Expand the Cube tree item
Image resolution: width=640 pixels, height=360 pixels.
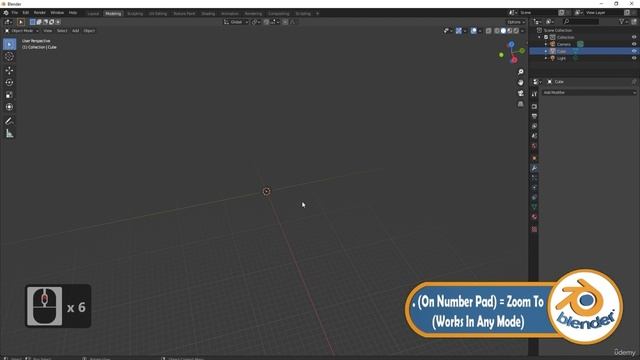(x=546, y=51)
